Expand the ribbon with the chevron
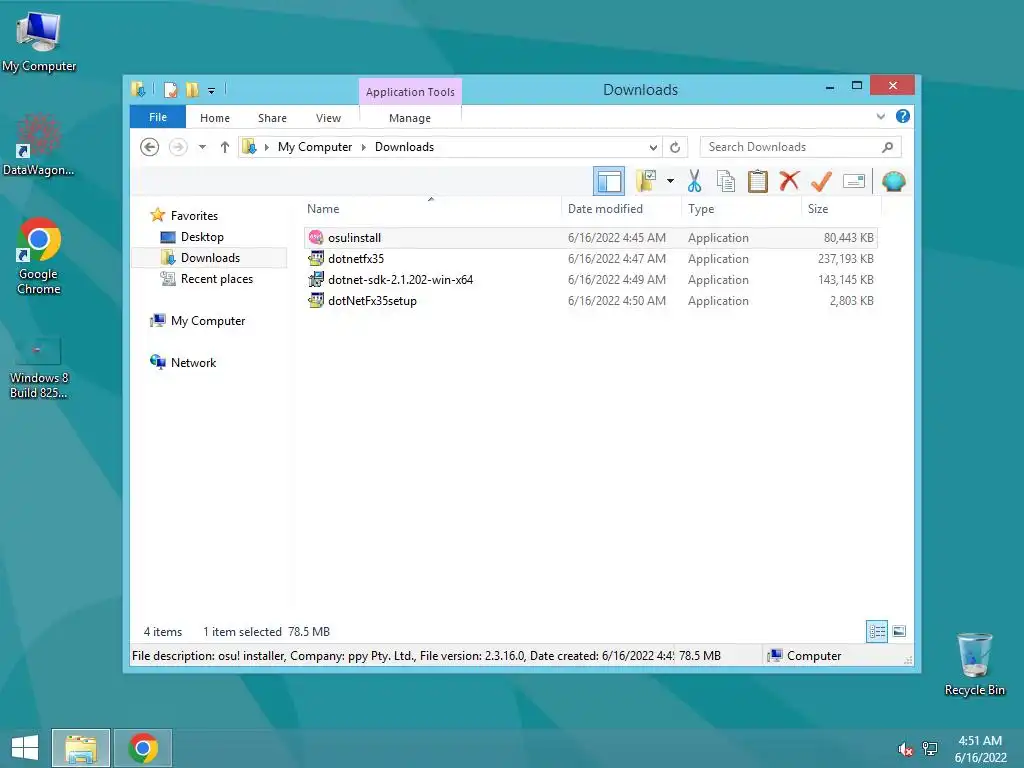The width and height of the screenshot is (1024, 768). 880,116
